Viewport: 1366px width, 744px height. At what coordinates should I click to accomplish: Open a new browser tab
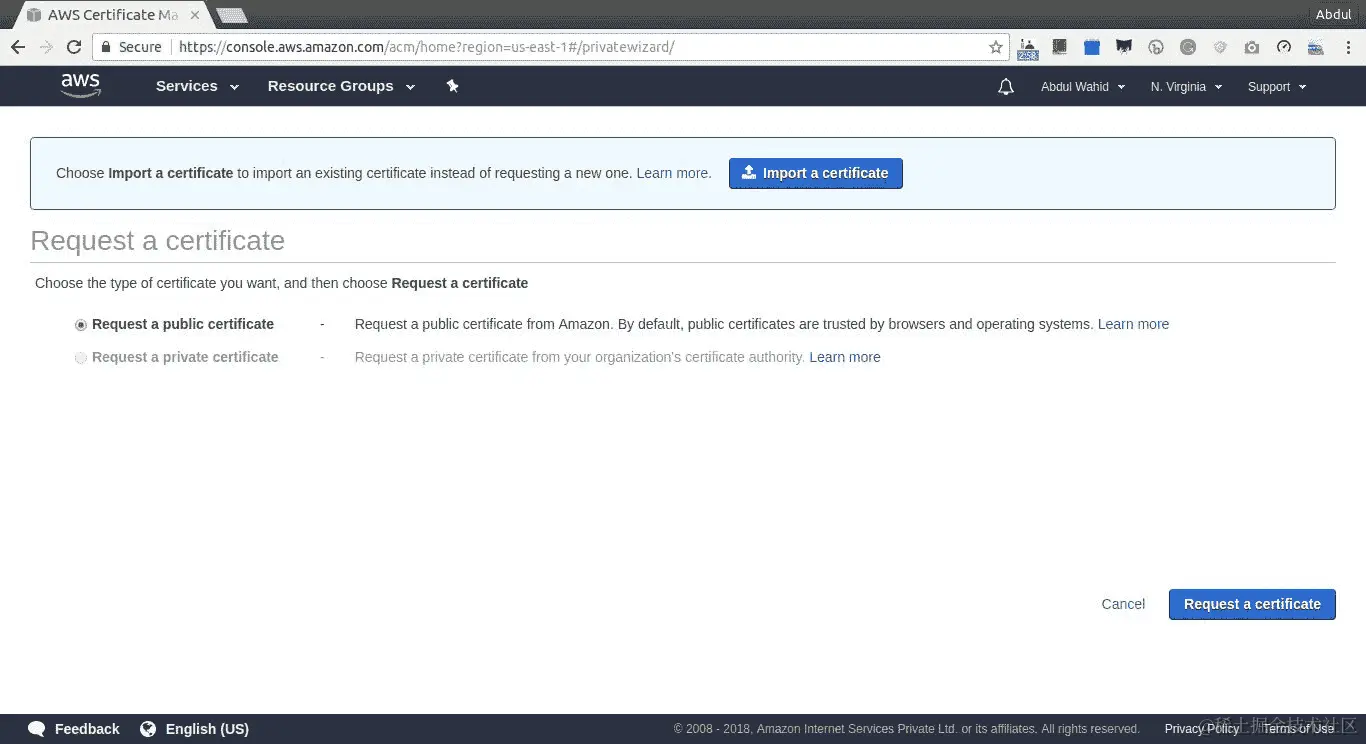(x=232, y=15)
